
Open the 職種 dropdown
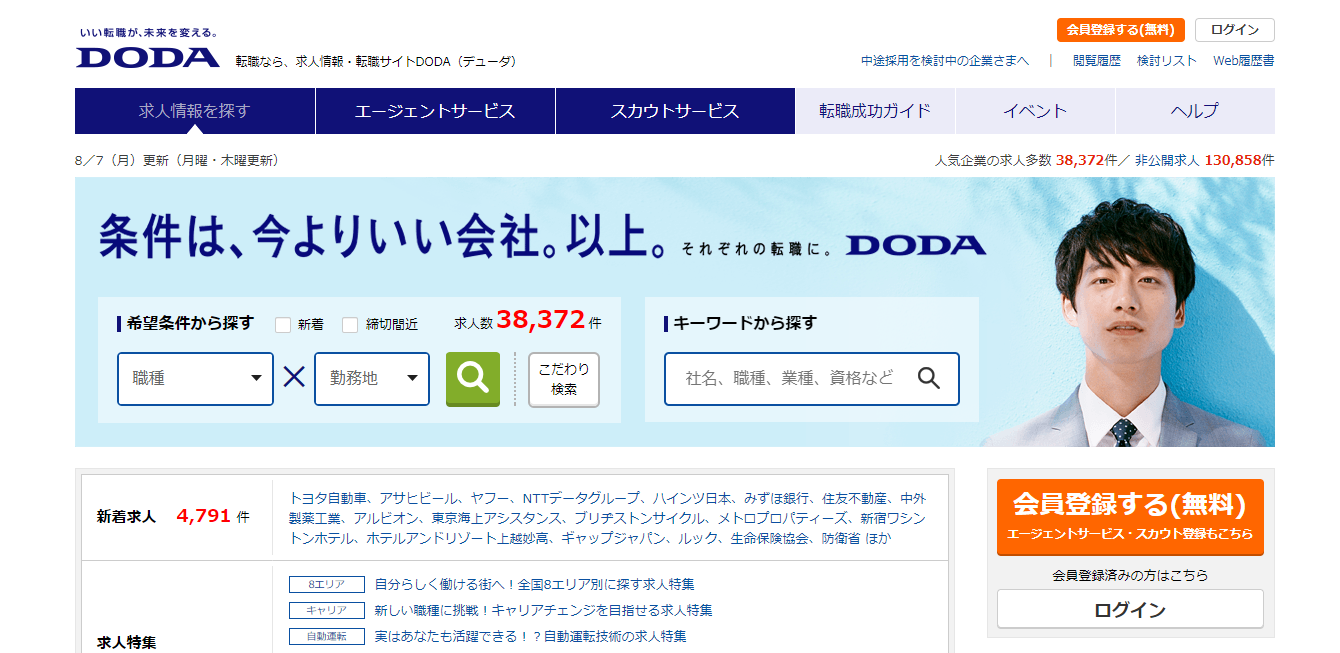click(195, 379)
